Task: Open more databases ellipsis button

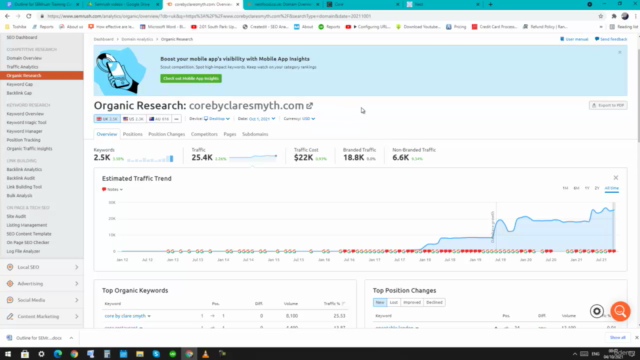Action: [x=176, y=119]
